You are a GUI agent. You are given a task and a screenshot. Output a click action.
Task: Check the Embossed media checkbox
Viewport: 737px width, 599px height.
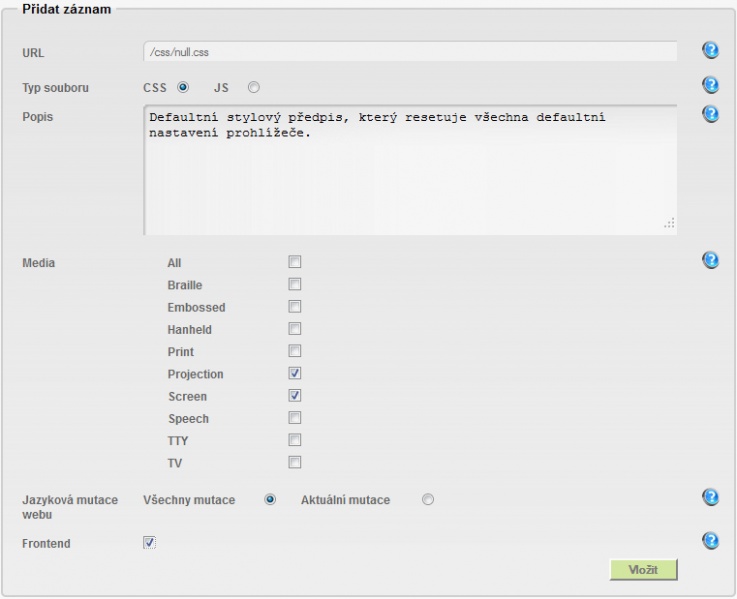pos(295,307)
